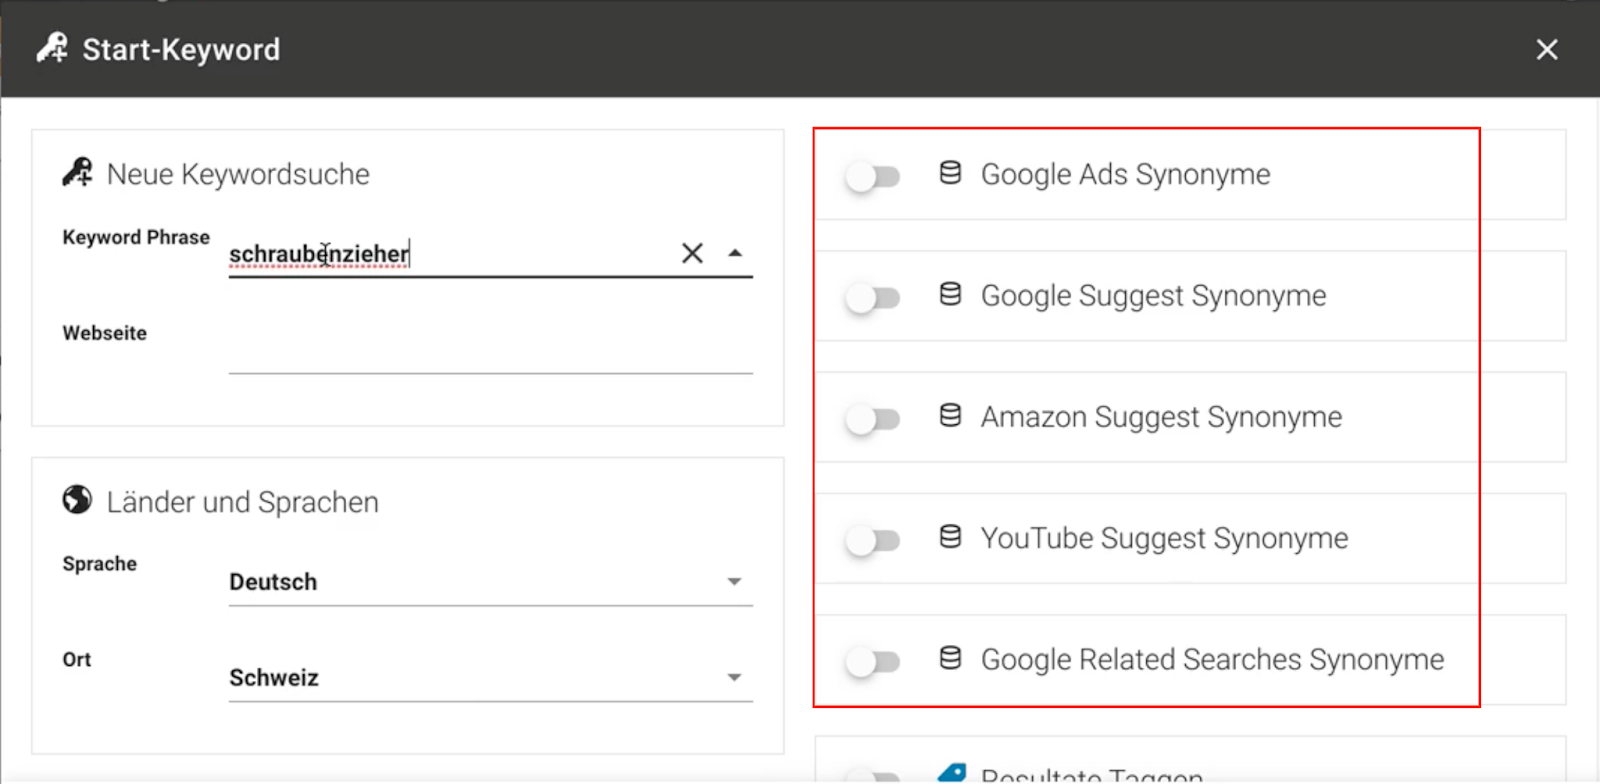Clear the Keyword Phrase field with the X
The height and width of the screenshot is (784, 1600).
pyautogui.click(x=692, y=253)
